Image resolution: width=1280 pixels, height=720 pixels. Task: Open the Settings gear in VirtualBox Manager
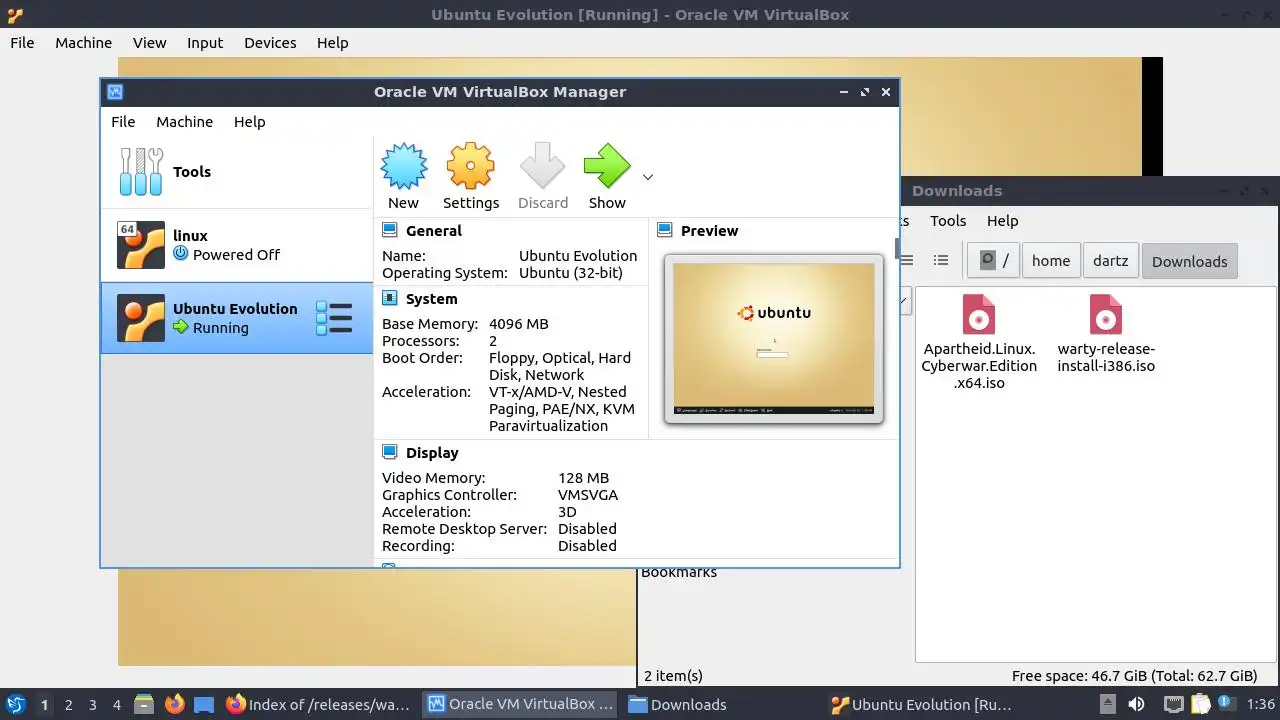tap(471, 166)
